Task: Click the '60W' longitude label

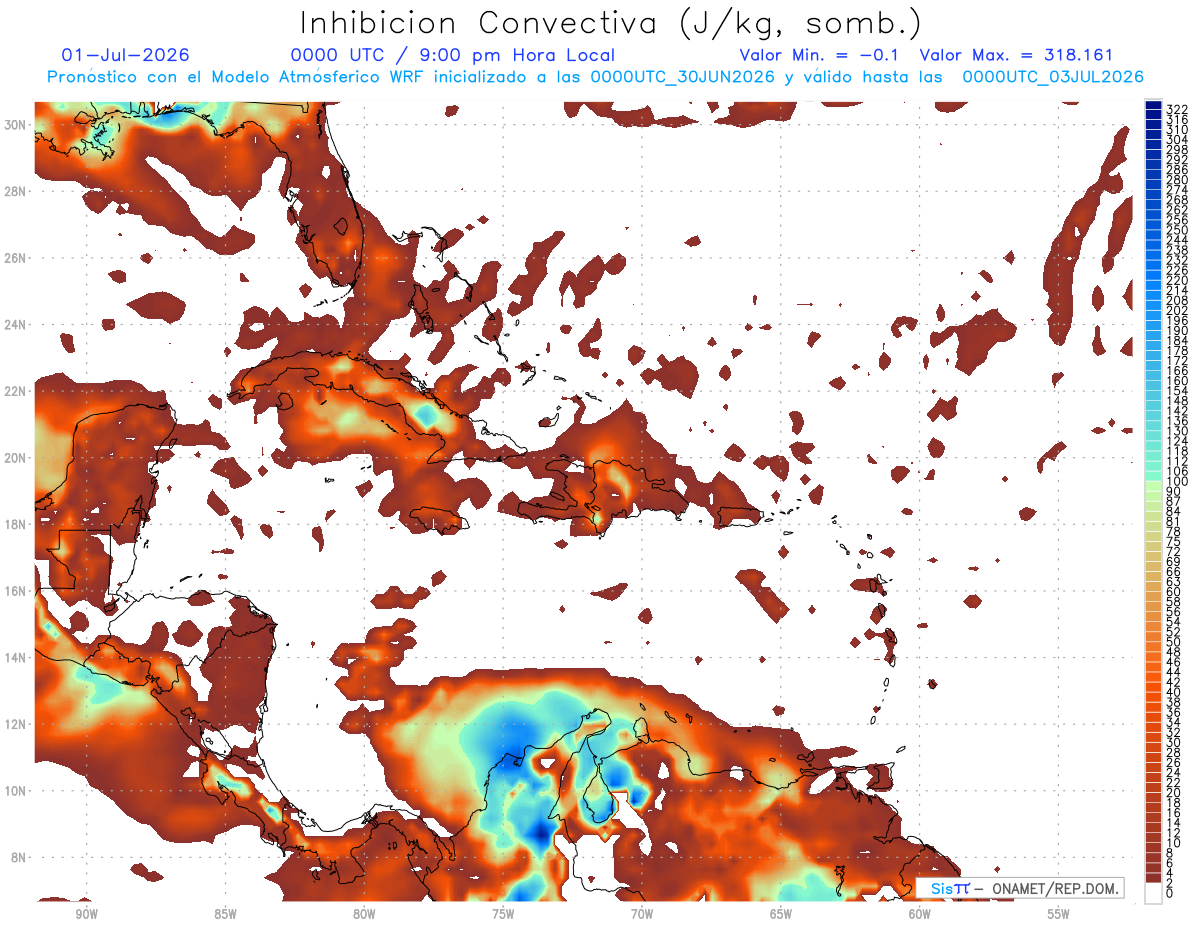Action: pyautogui.click(x=920, y=914)
